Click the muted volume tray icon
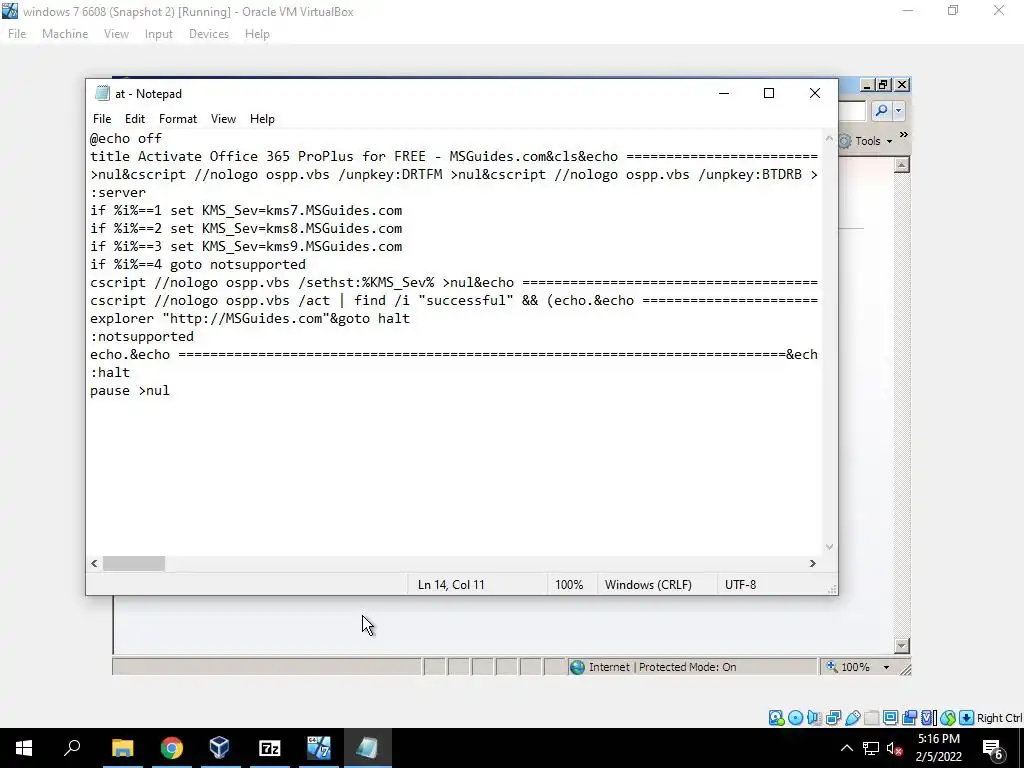The width and height of the screenshot is (1024, 768). coord(894,748)
